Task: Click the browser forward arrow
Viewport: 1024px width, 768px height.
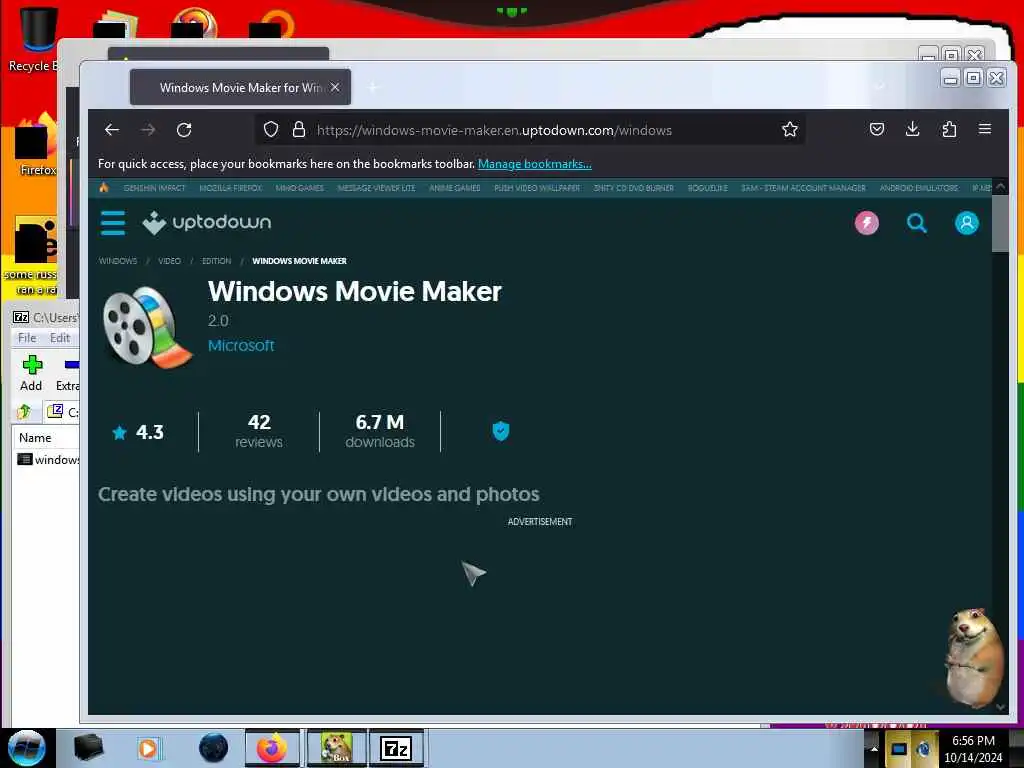Action: click(148, 130)
